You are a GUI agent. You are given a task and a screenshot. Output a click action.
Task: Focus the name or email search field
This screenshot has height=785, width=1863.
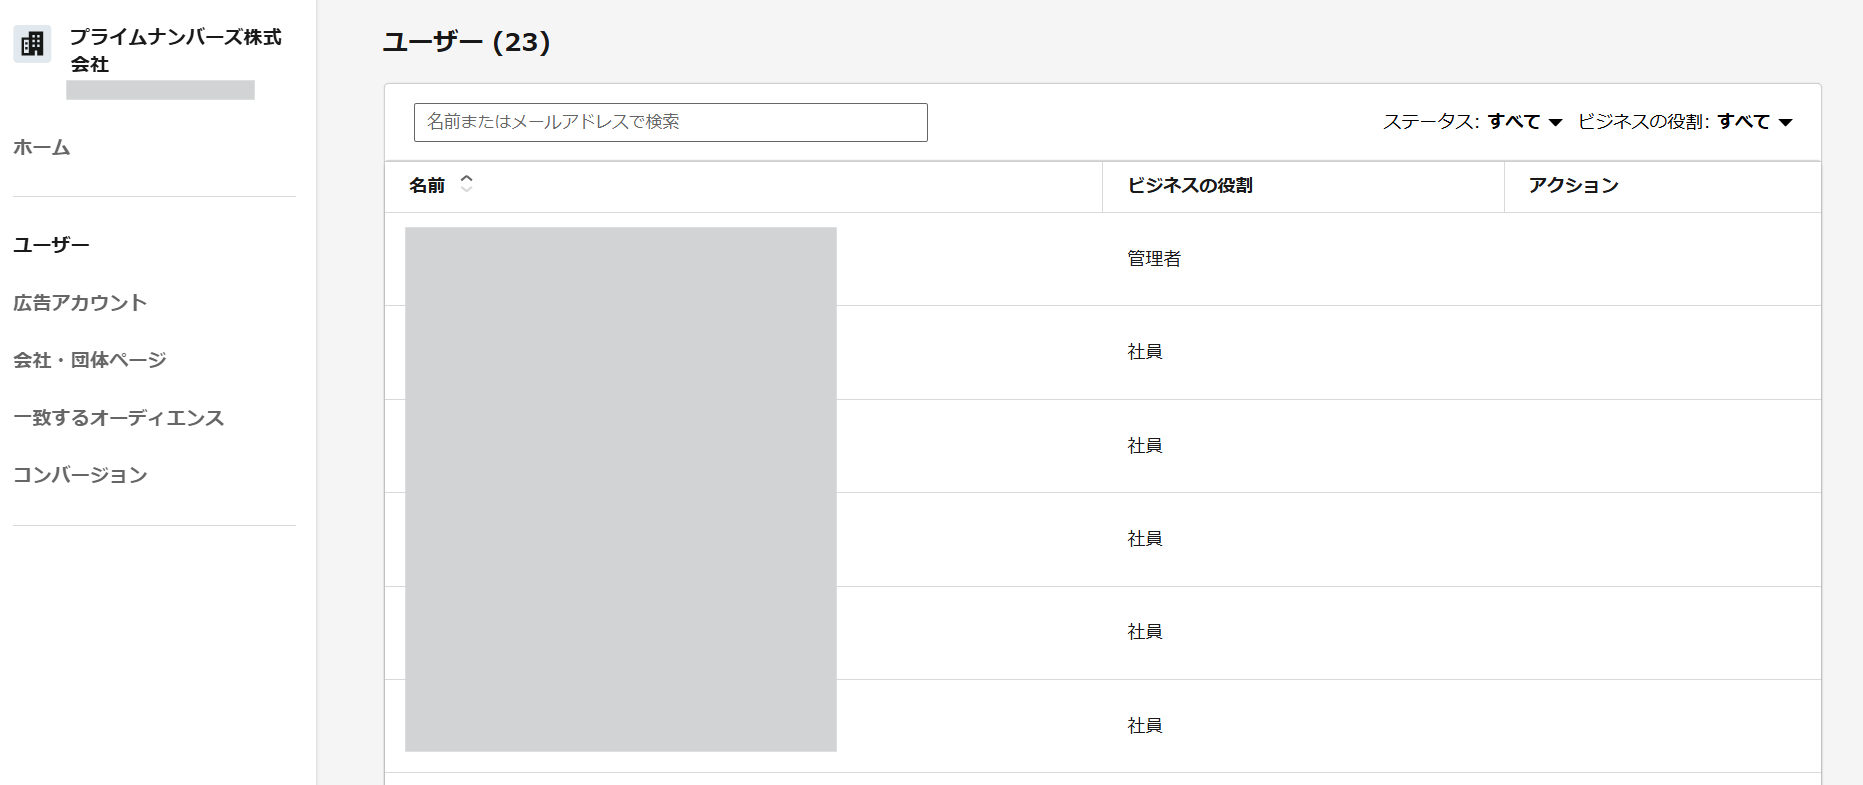coord(670,122)
